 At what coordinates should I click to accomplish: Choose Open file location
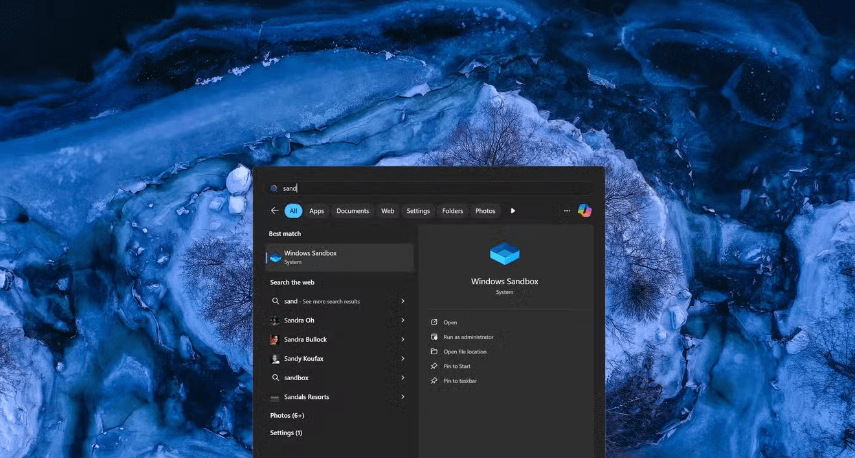click(465, 352)
